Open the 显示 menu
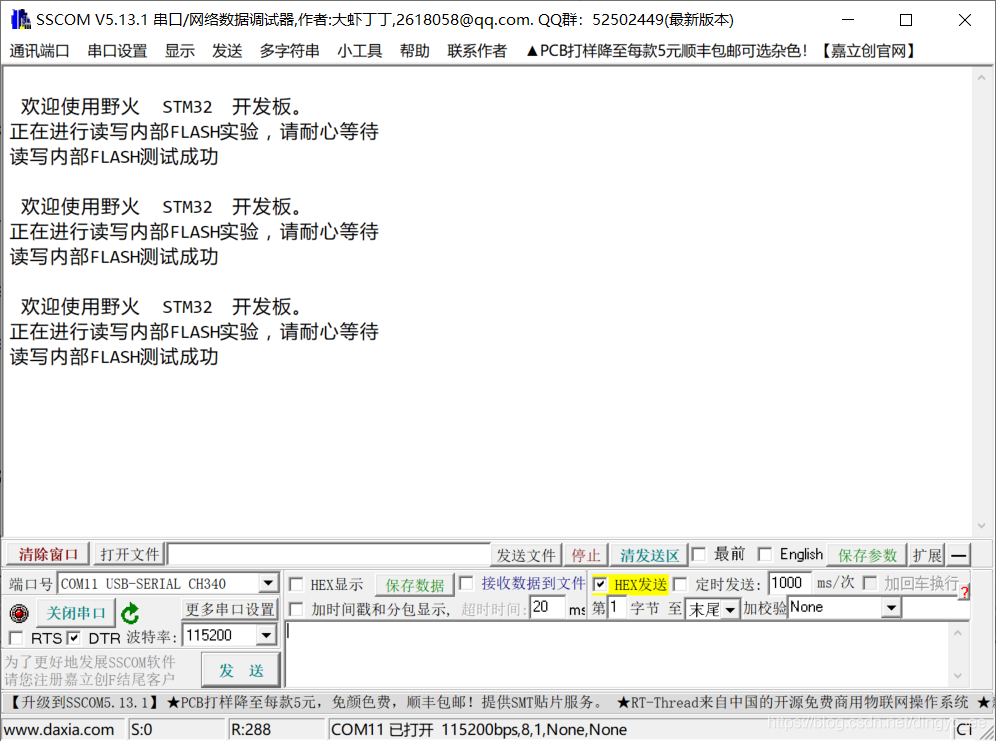 tap(180, 51)
